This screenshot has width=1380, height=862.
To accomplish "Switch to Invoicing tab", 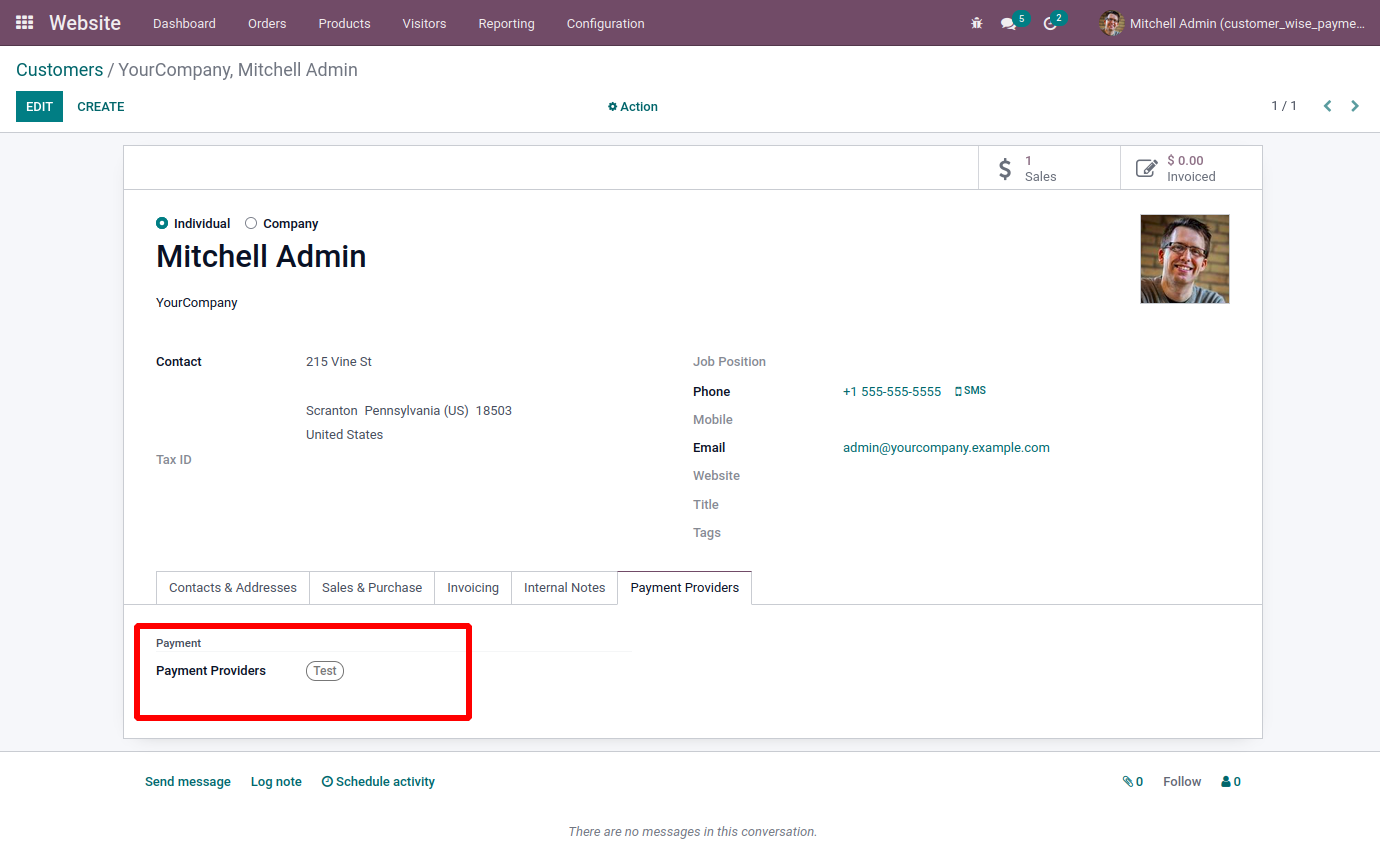I will click(x=473, y=588).
